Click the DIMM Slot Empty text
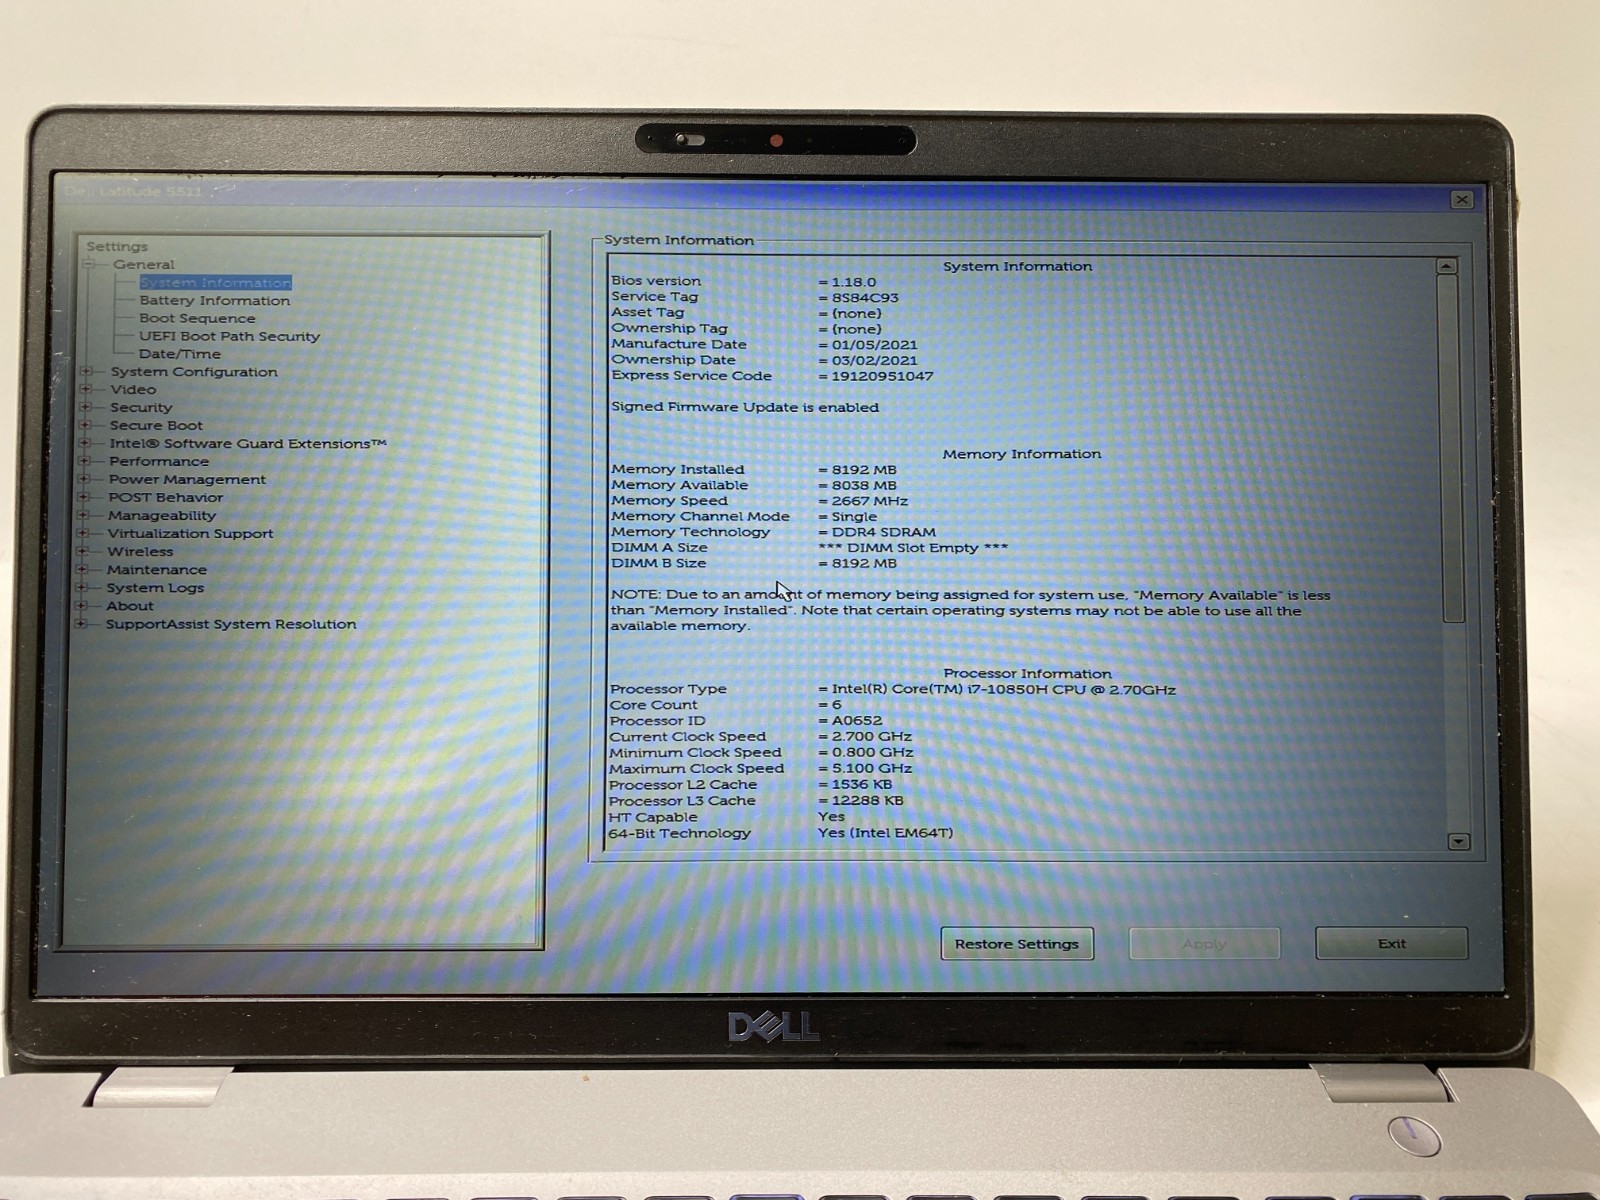 [x=913, y=547]
